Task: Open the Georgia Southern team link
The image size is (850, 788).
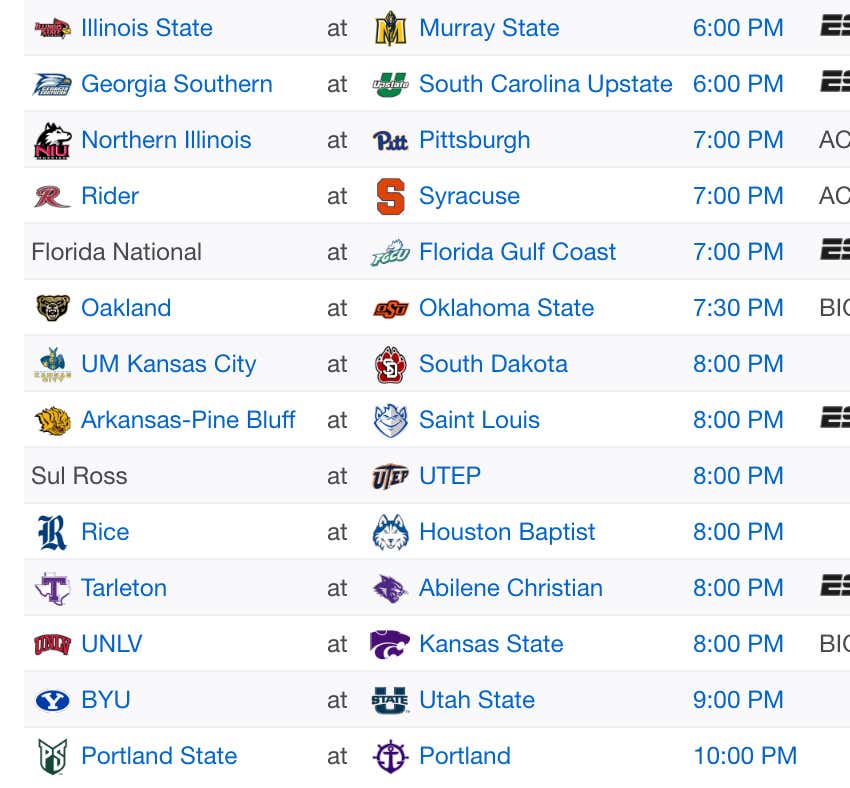Action: coord(177,84)
